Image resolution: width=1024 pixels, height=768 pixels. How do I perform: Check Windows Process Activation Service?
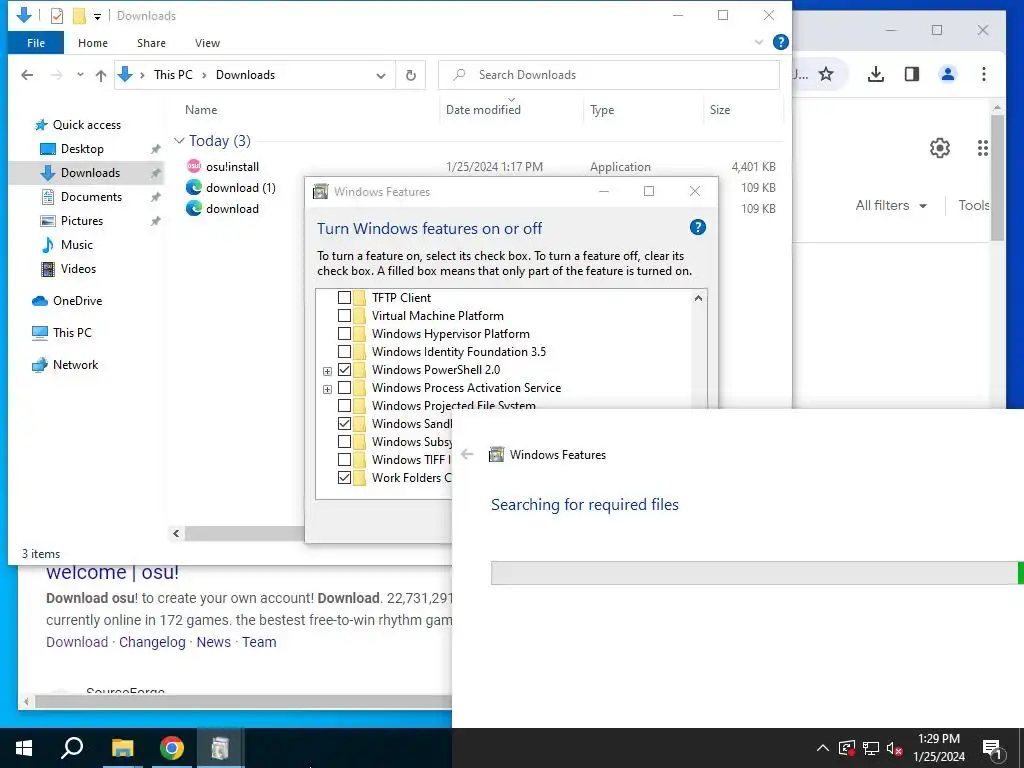point(344,388)
